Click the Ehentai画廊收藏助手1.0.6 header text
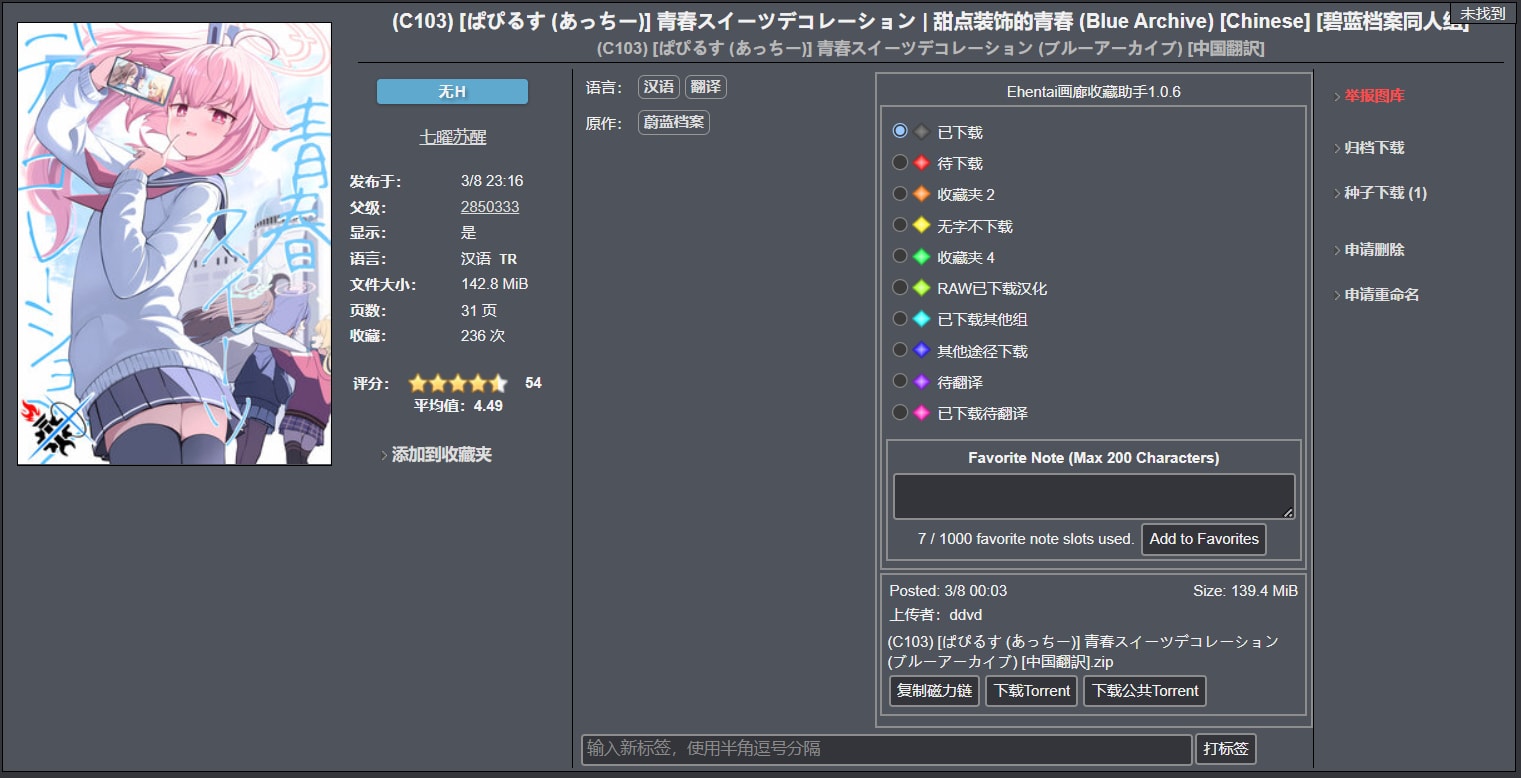 (x=1094, y=92)
